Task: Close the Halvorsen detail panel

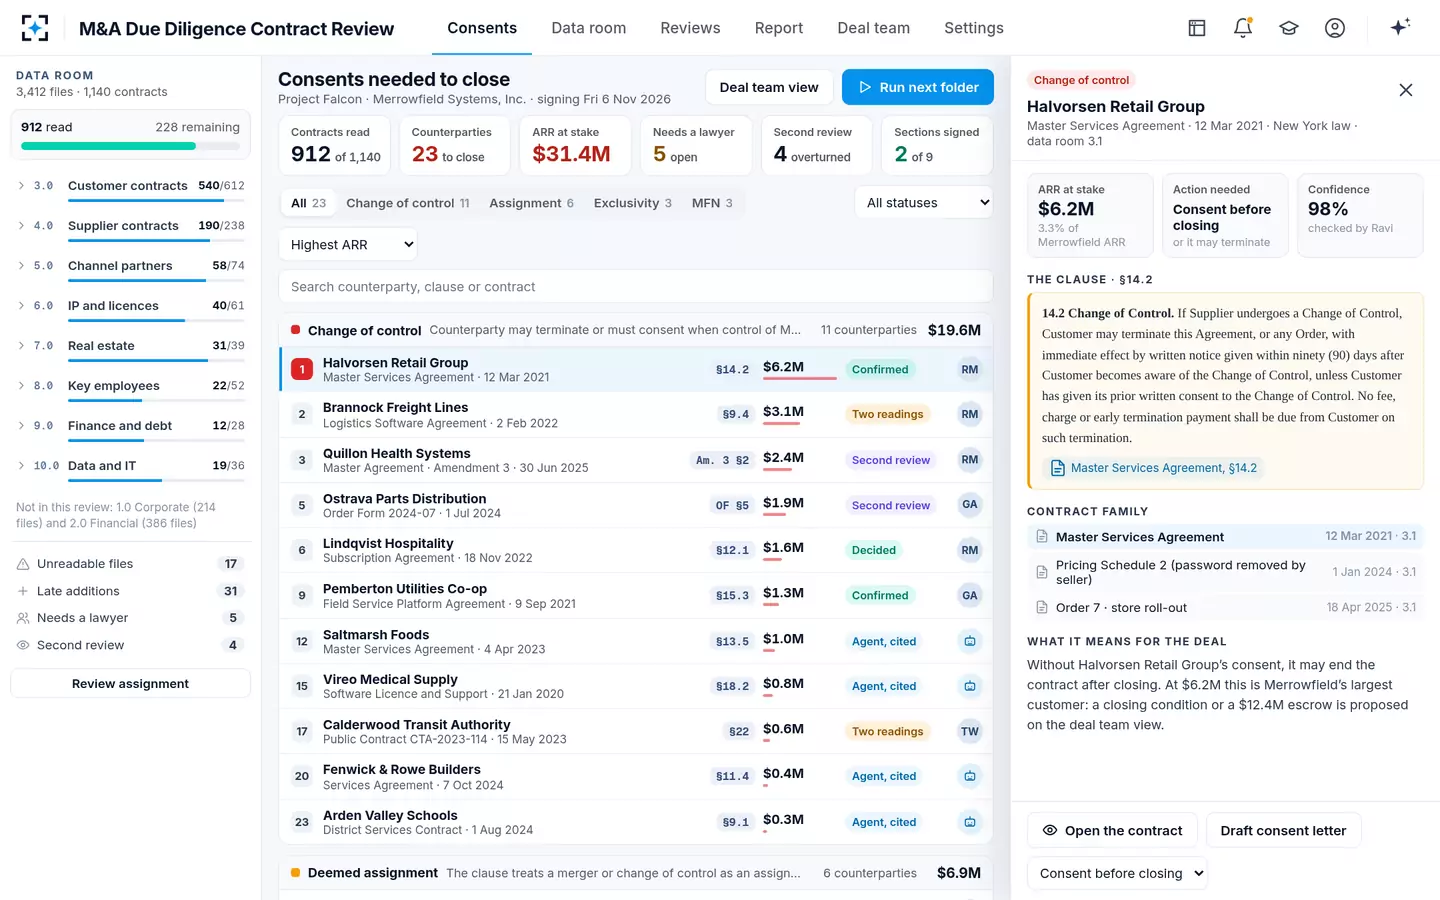Action: click(x=1406, y=90)
